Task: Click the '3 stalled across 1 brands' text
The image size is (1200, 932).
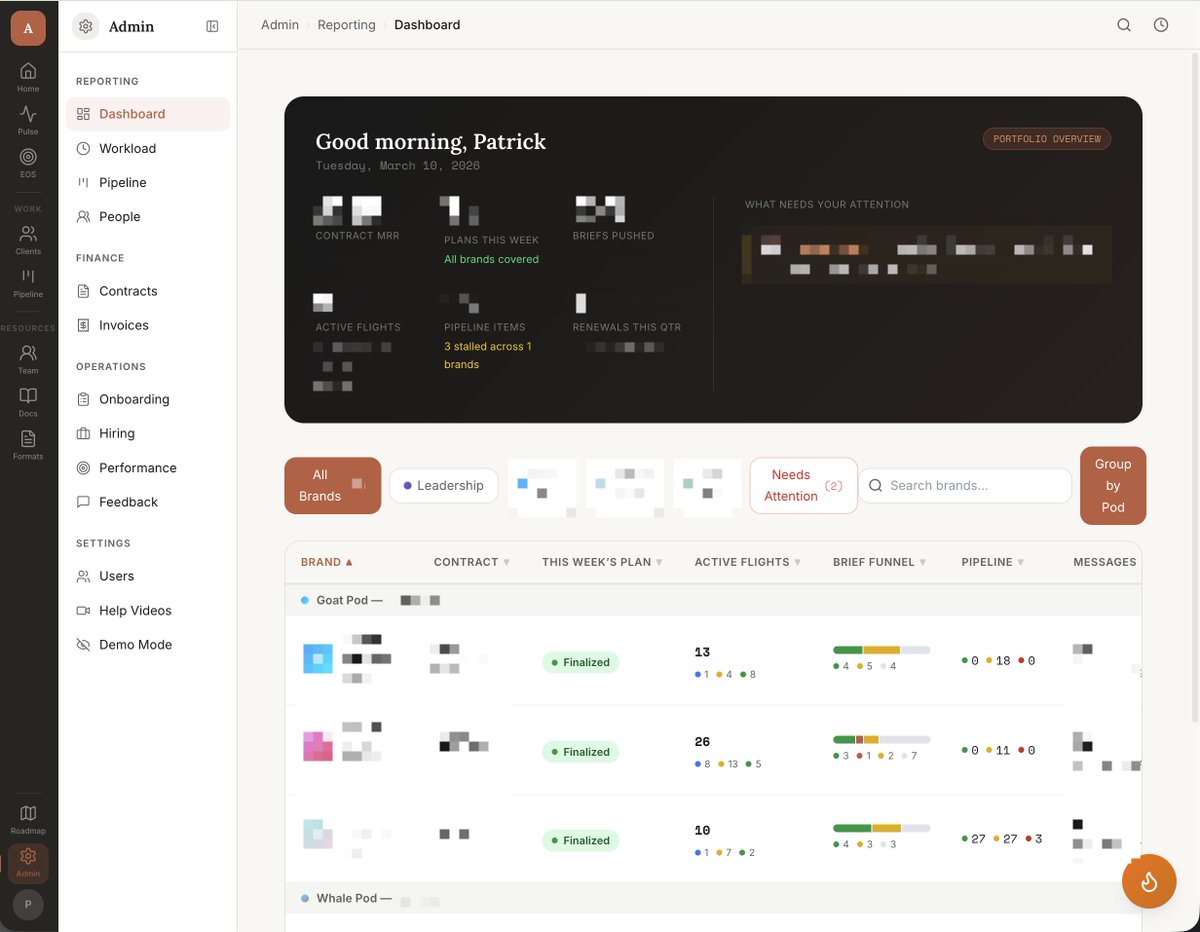Action: pos(488,355)
